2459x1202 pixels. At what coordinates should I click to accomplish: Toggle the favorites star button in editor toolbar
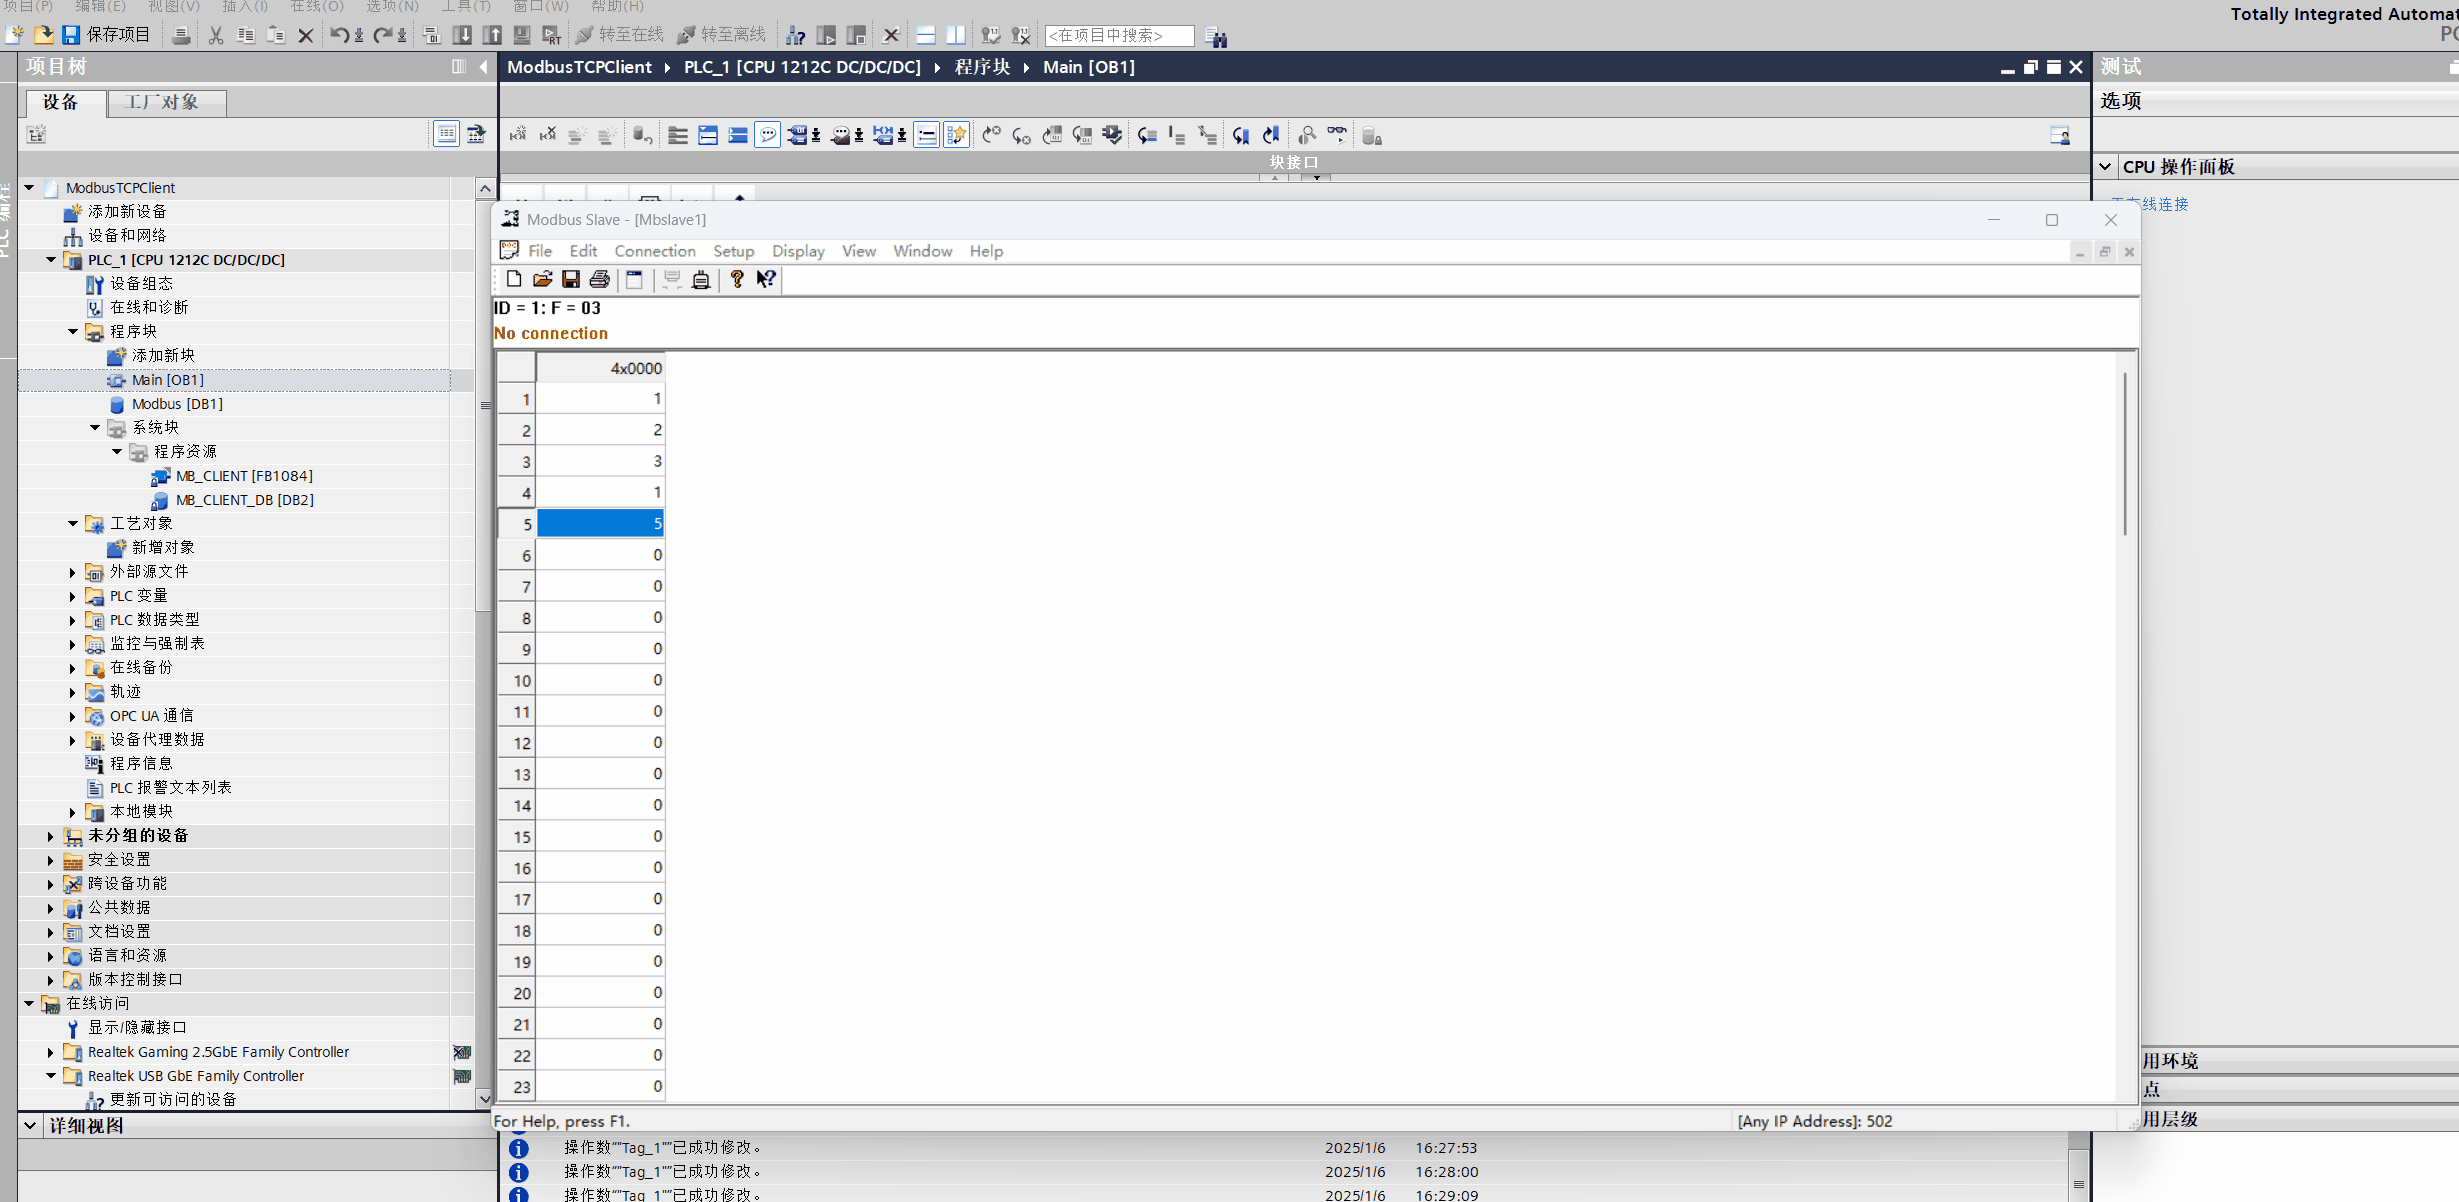956,135
